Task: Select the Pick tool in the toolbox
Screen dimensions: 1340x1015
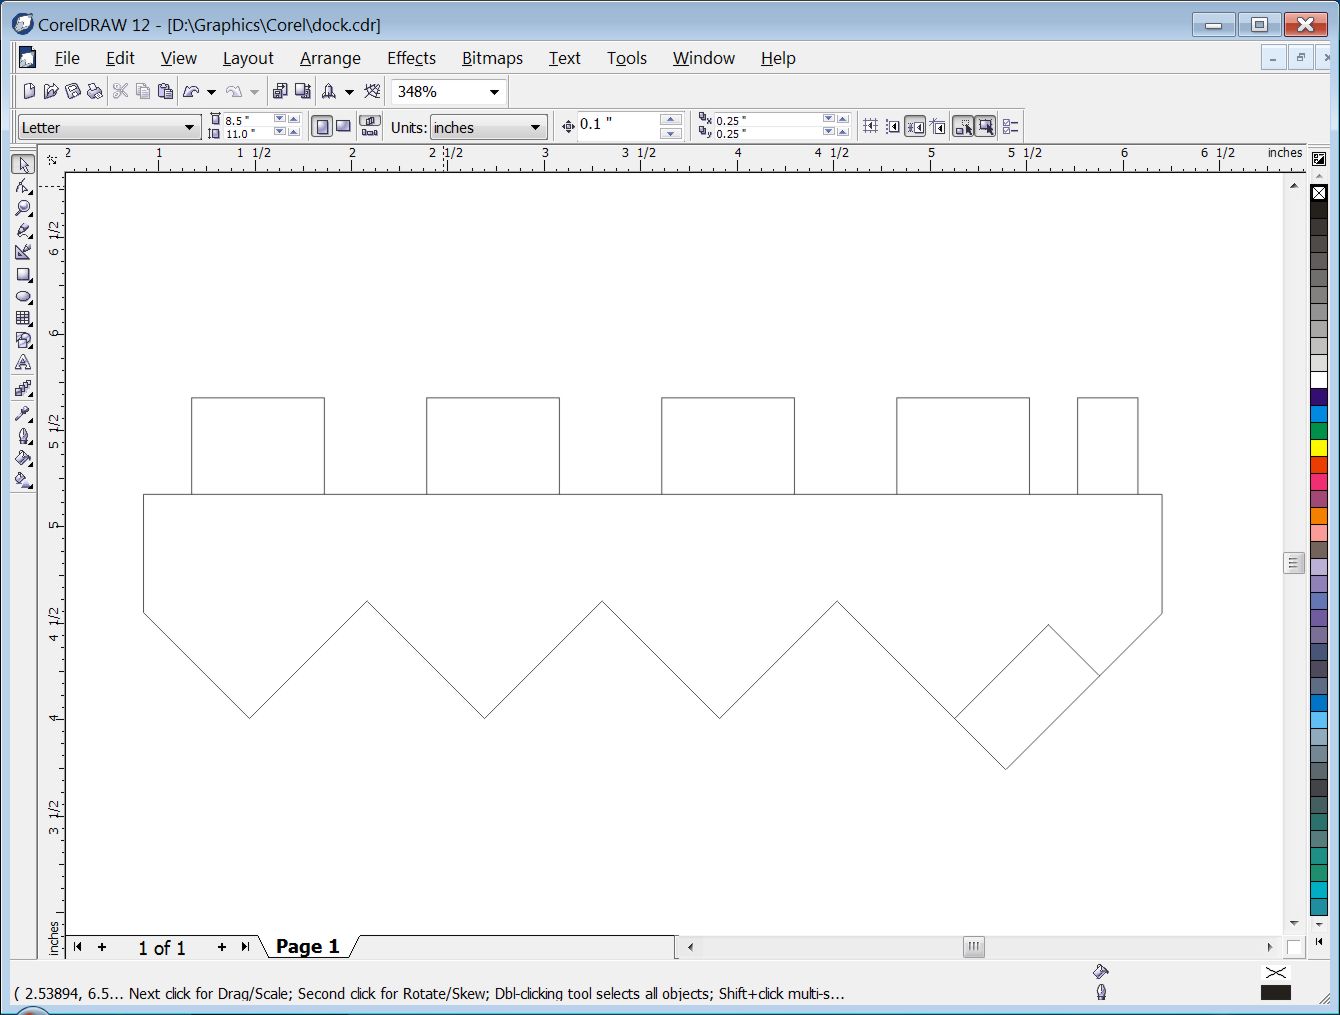Action: [x=23, y=165]
